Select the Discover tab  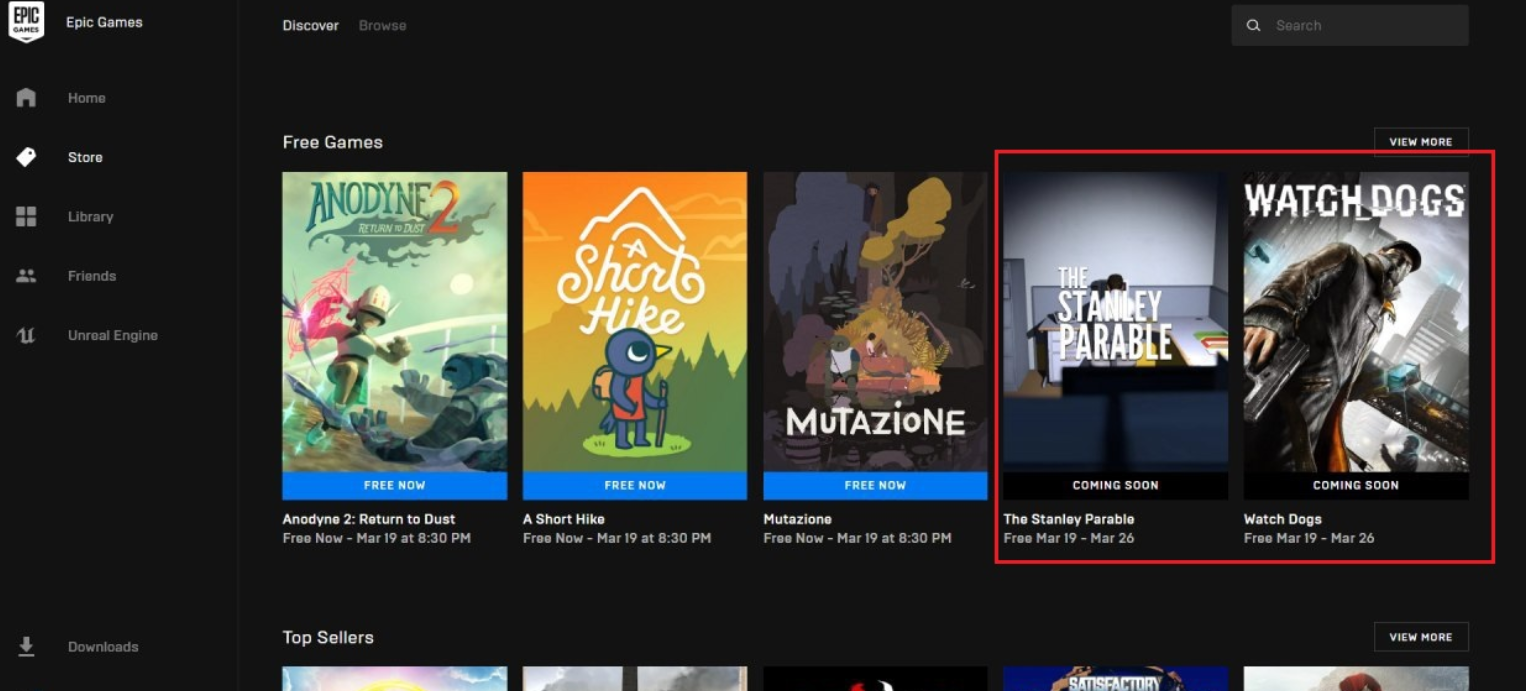coord(310,26)
